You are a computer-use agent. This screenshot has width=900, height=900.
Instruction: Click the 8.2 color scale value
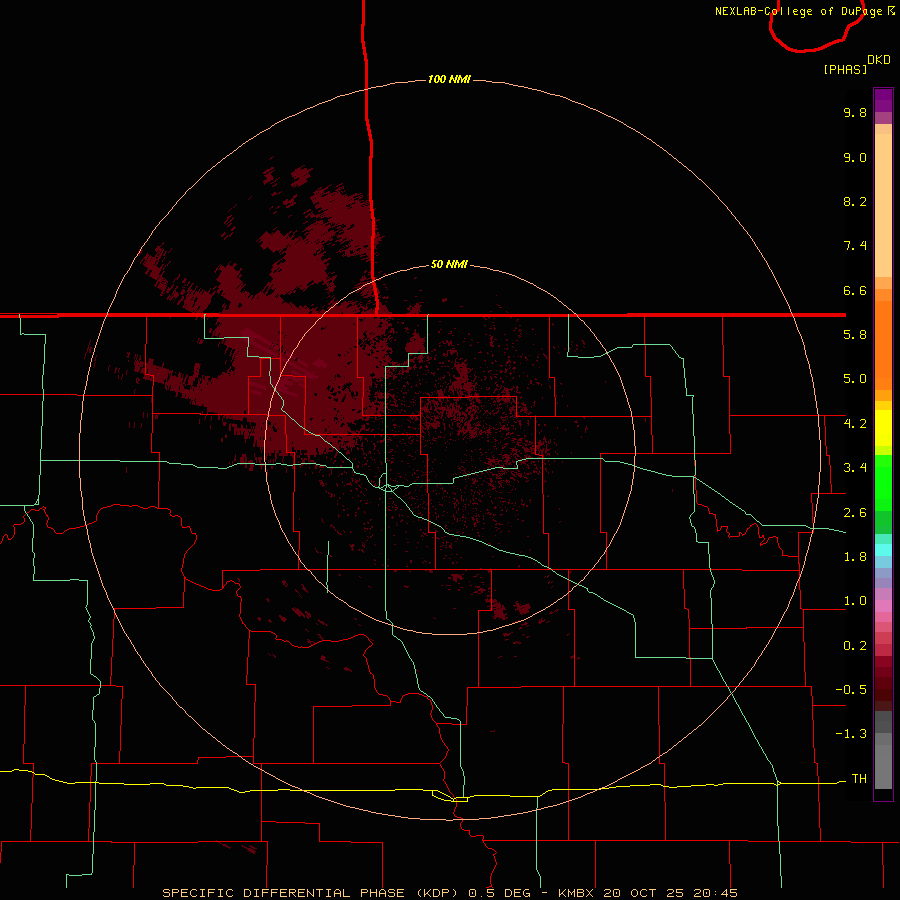click(855, 201)
